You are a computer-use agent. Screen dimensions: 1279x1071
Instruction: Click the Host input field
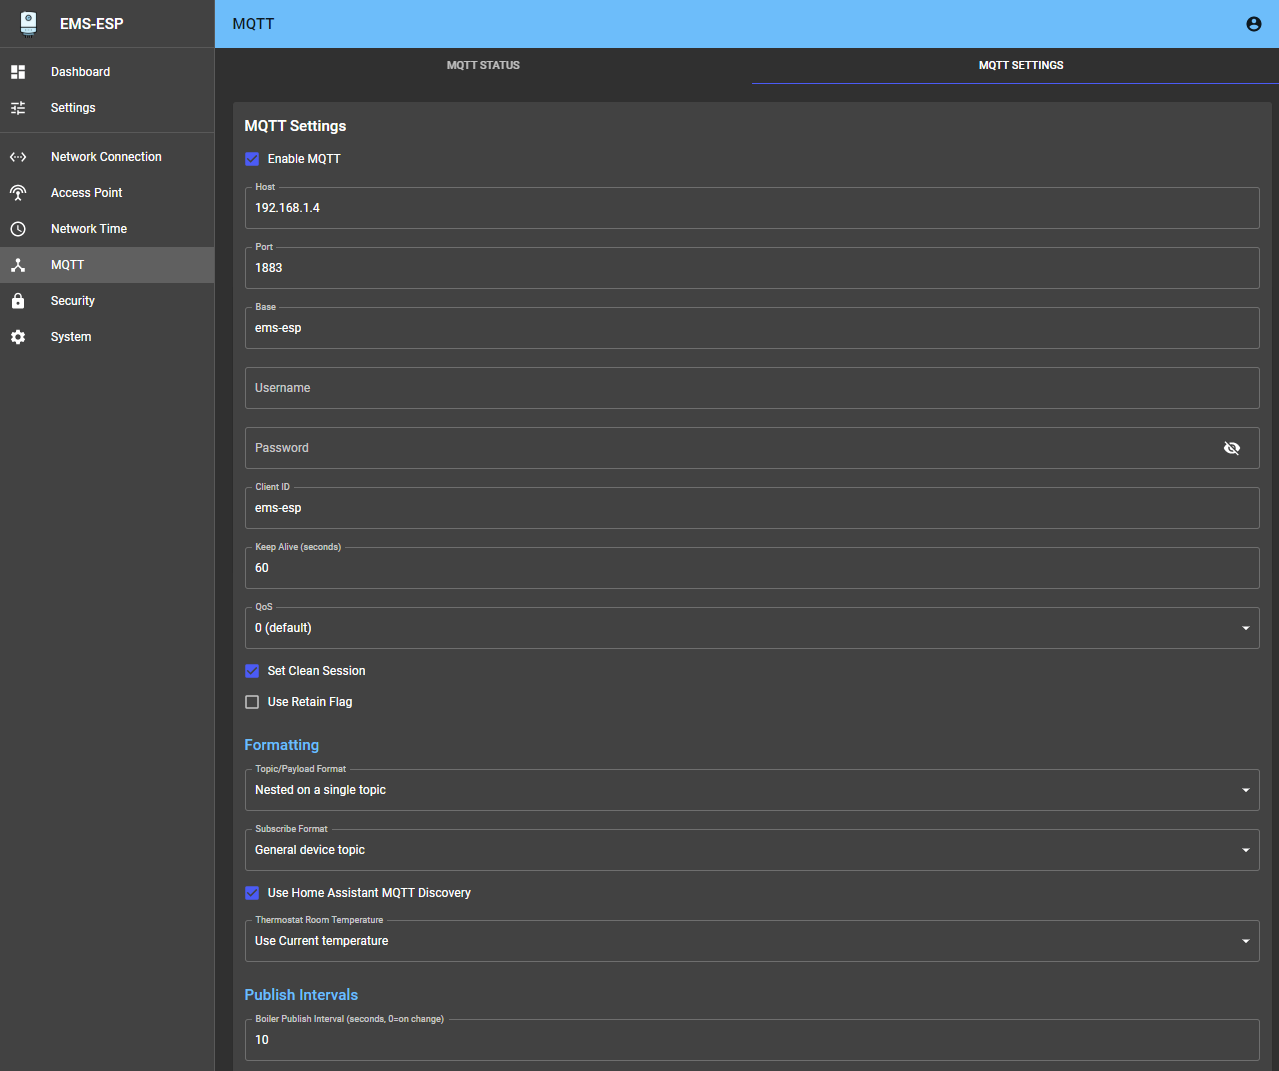click(x=751, y=208)
